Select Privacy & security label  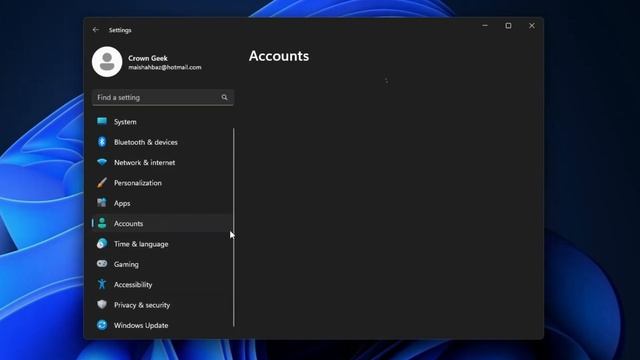[142, 305]
